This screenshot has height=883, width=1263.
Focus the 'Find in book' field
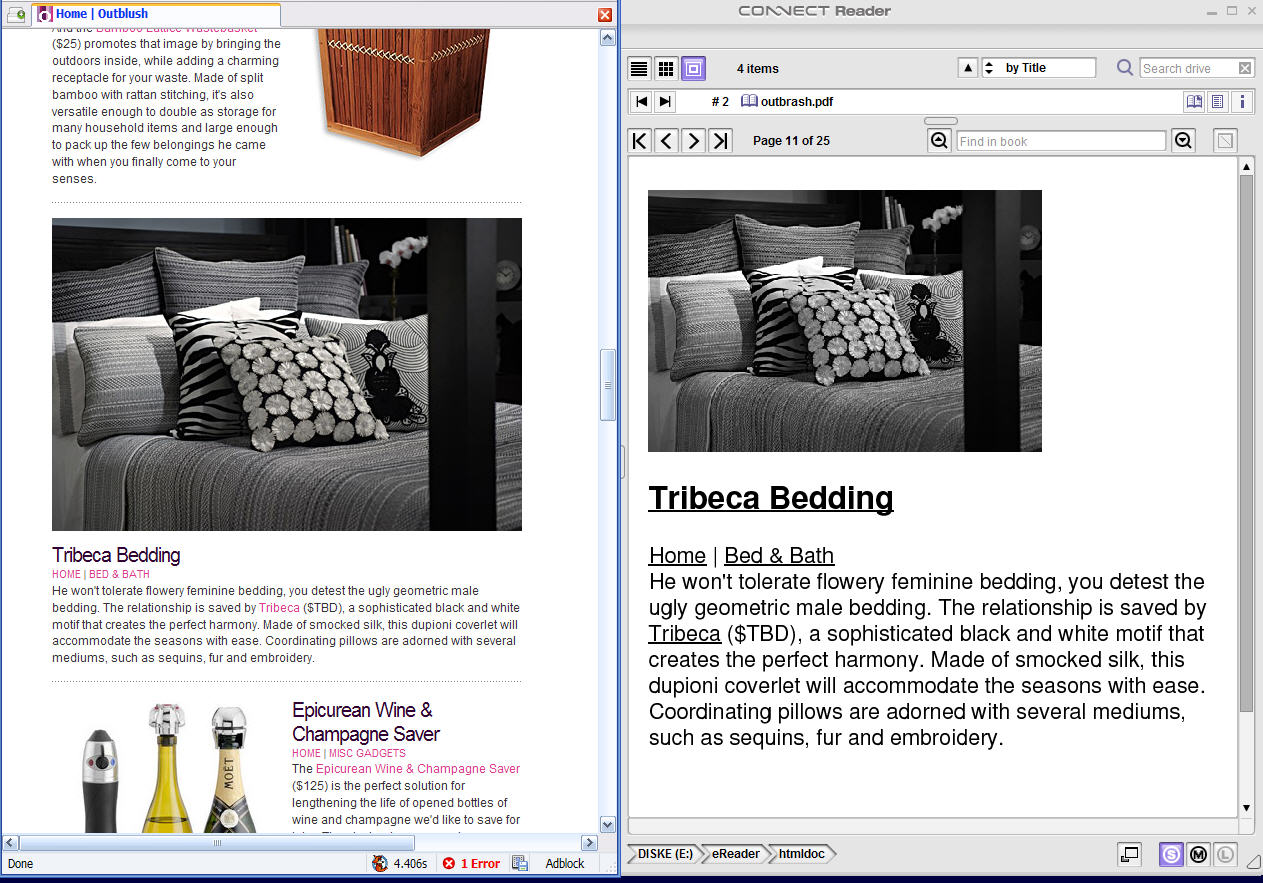point(1061,141)
